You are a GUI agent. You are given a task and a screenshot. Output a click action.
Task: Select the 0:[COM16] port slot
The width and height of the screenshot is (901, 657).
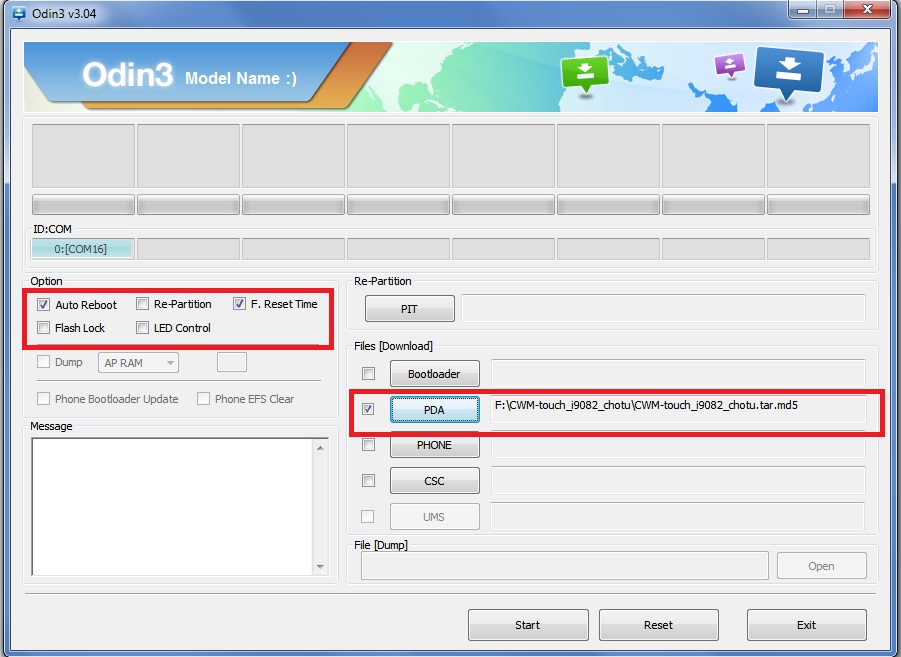pyautogui.click(x=82, y=249)
